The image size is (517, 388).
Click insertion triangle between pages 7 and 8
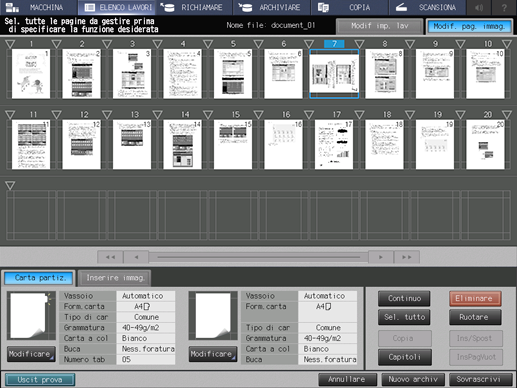pyautogui.click(x=359, y=44)
